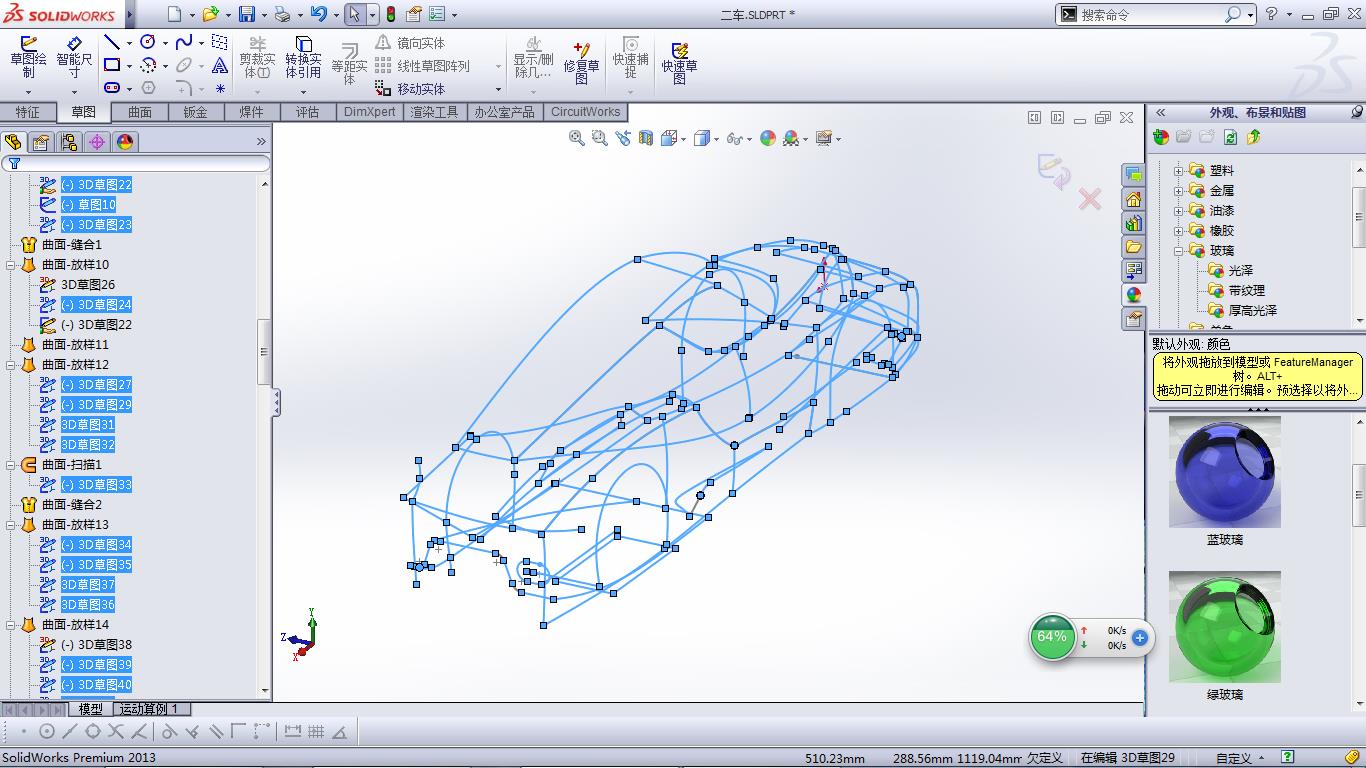Click the File Explorer task pane tab
This screenshot has width=1366, height=768.
point(1133,246)
